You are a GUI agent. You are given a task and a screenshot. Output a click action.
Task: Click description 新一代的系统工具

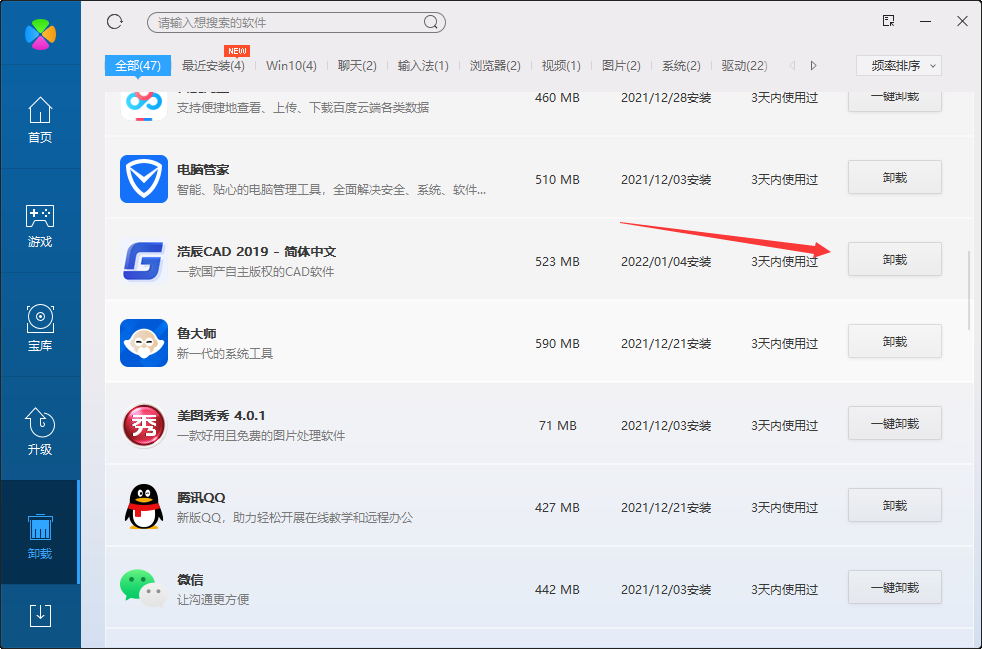click(x=225, y=354)
